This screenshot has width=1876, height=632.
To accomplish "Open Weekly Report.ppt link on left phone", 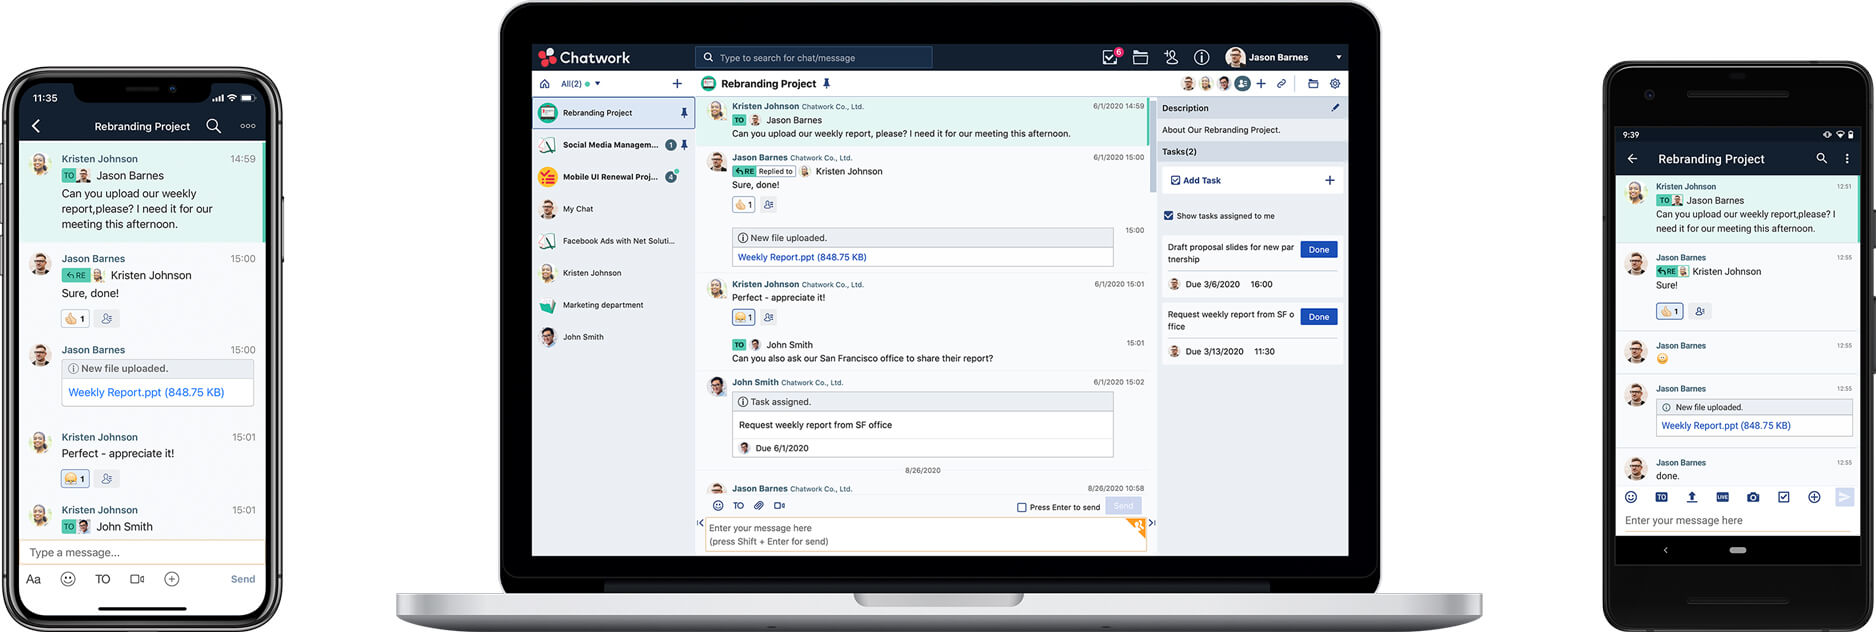I will 146,392.
